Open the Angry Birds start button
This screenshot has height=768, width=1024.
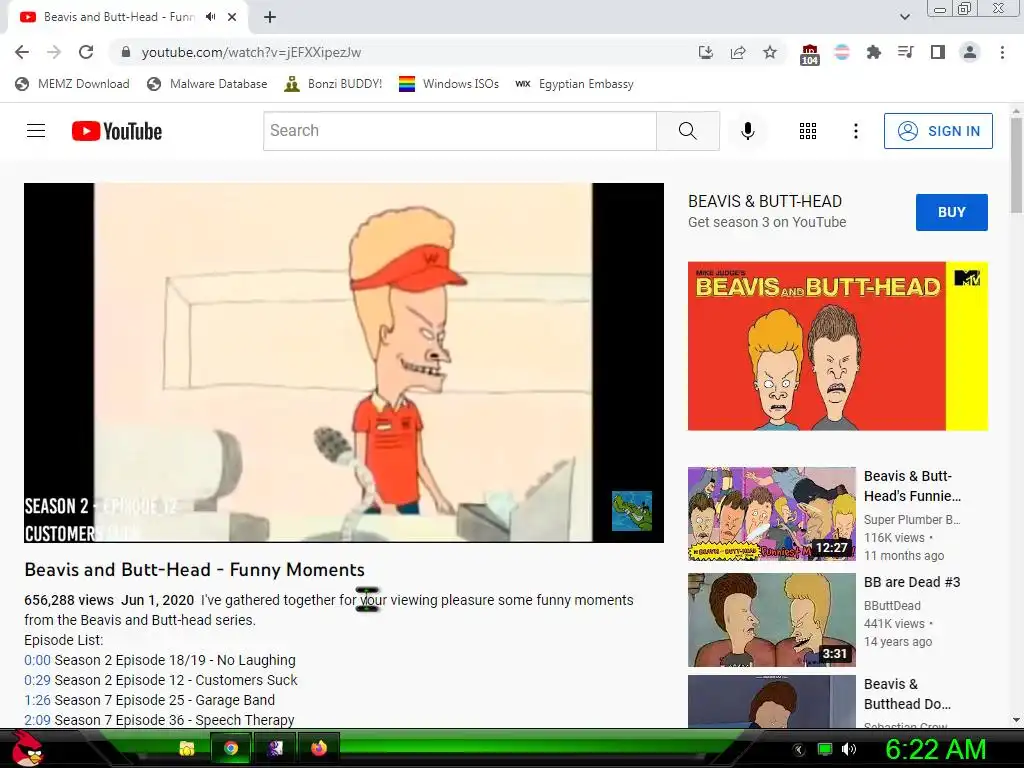(x=27, y=748)
